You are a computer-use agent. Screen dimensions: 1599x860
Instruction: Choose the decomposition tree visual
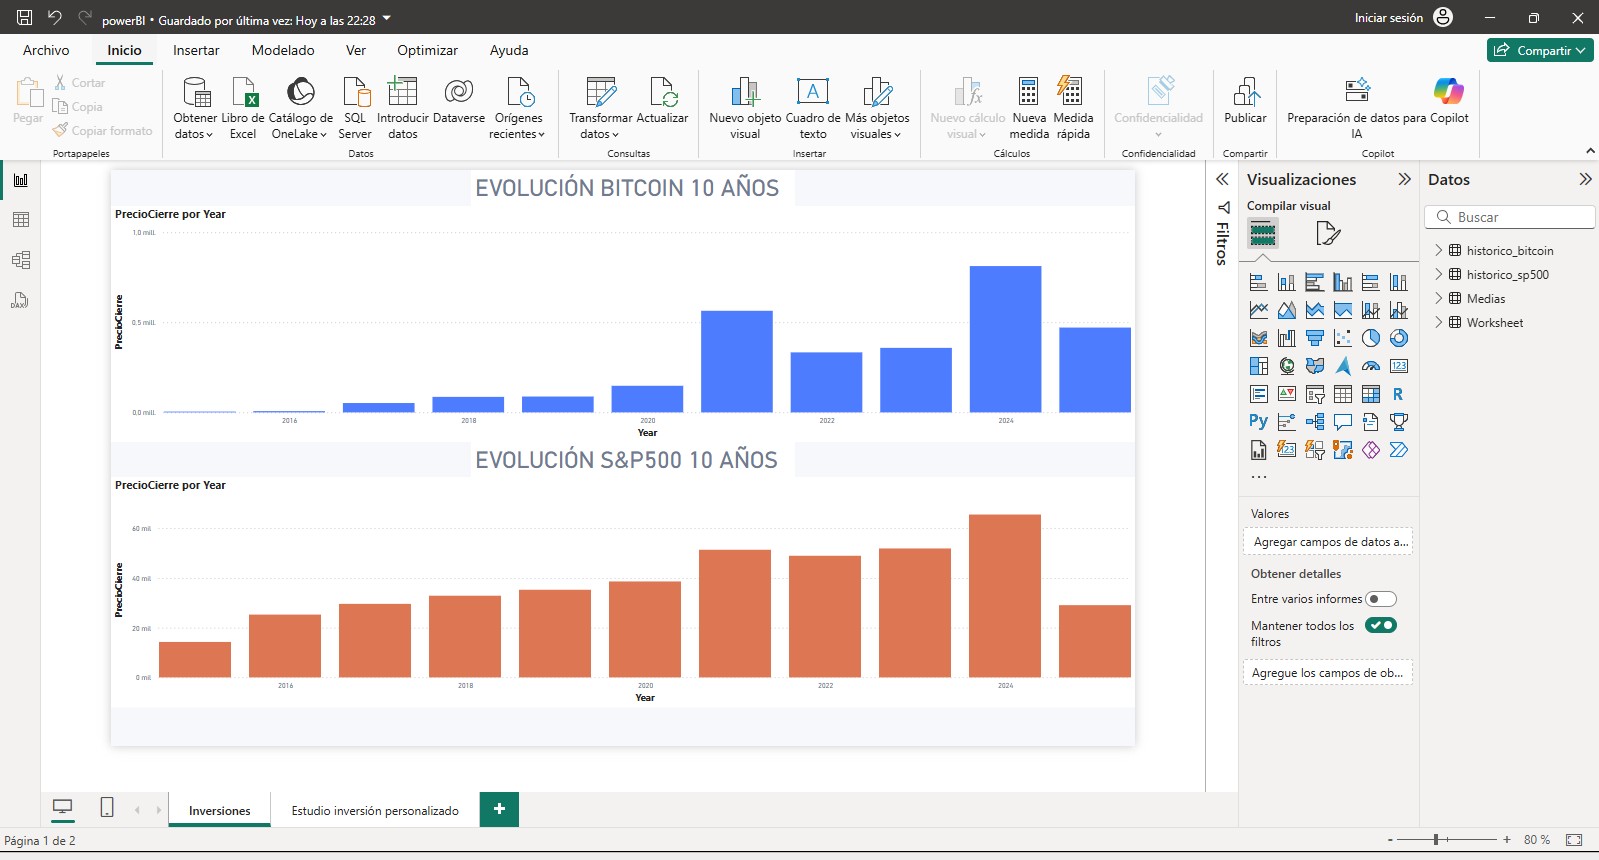tap(1315, 422)
